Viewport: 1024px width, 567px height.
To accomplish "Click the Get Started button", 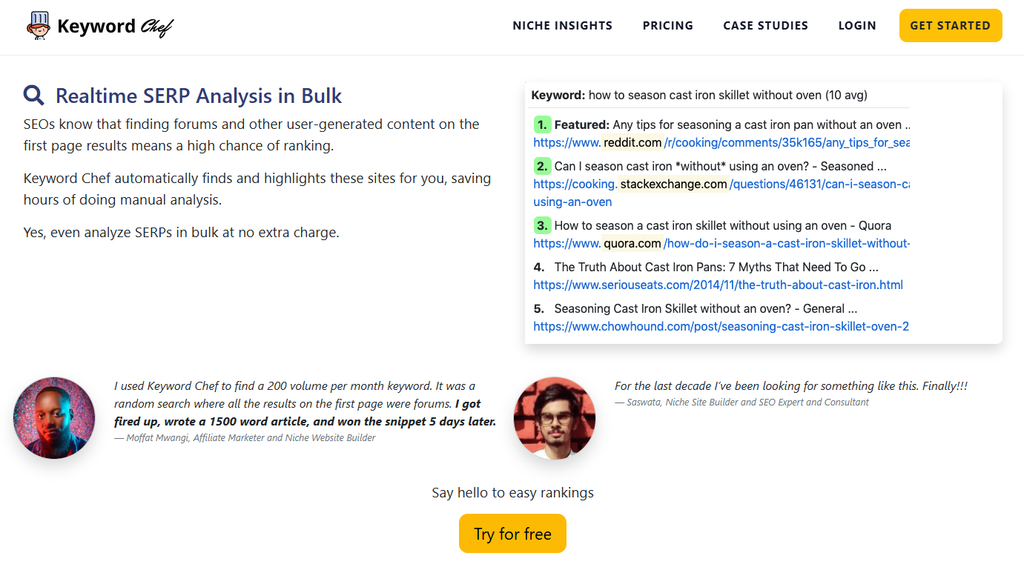I will tap(950, 25).
